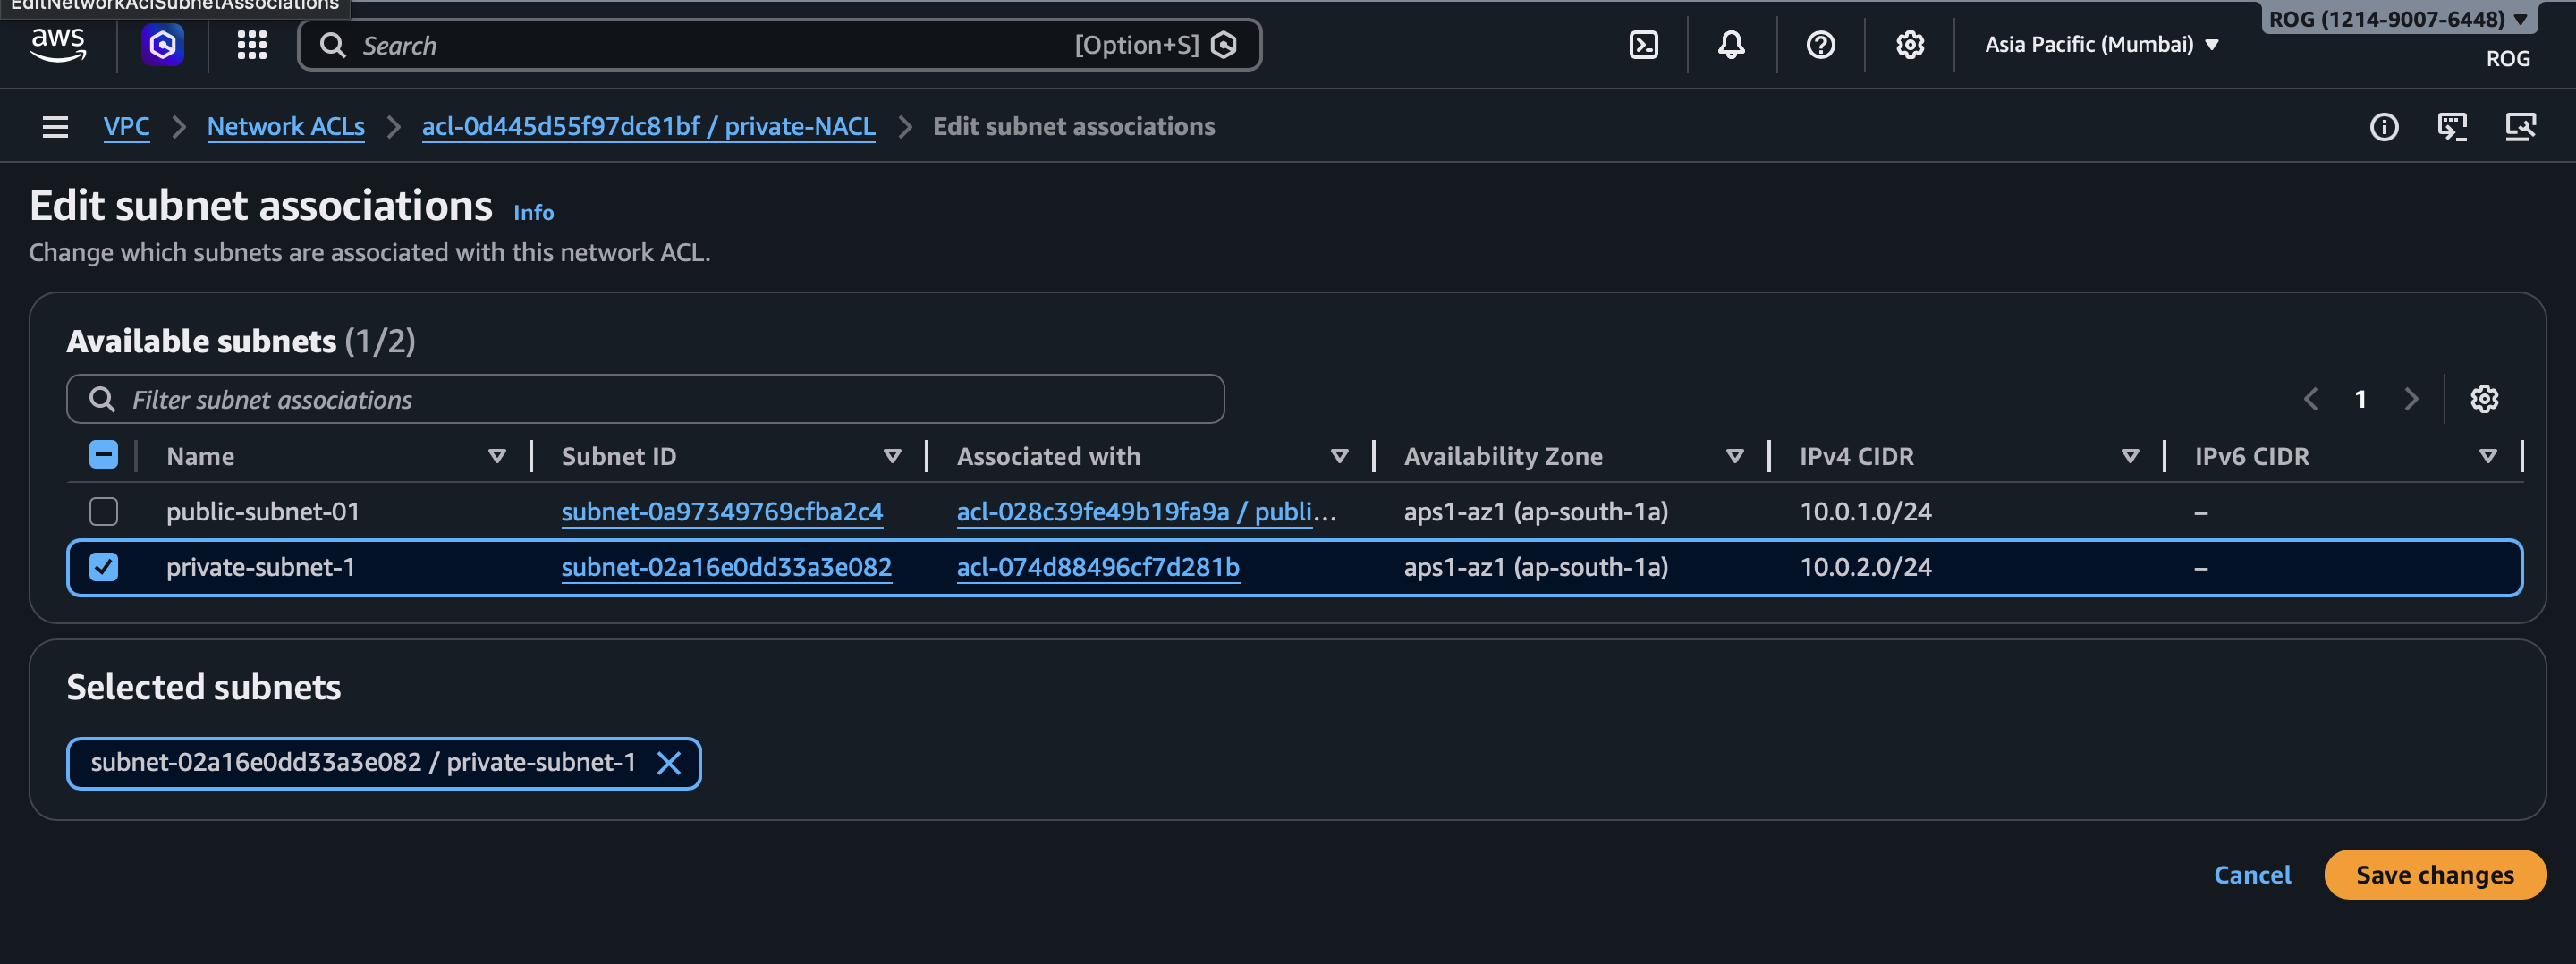2576x964 pixels.
Task: Sort by the Availability Zone column arrow
Action: point(1734,457)
